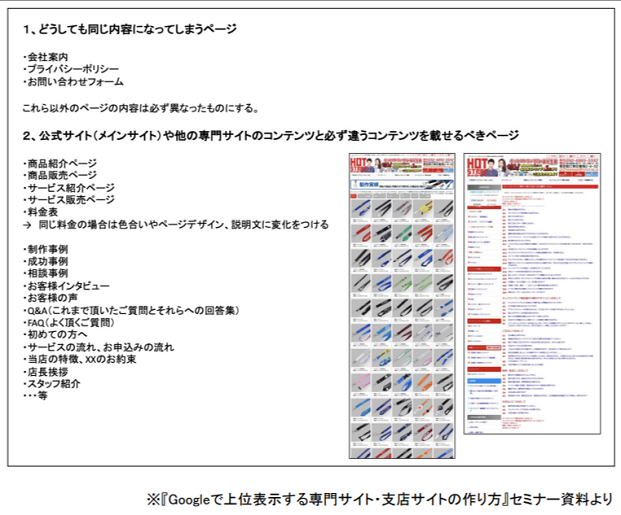
Task: Select the text ・サービス紹介ページ
Action: point(69,188)
